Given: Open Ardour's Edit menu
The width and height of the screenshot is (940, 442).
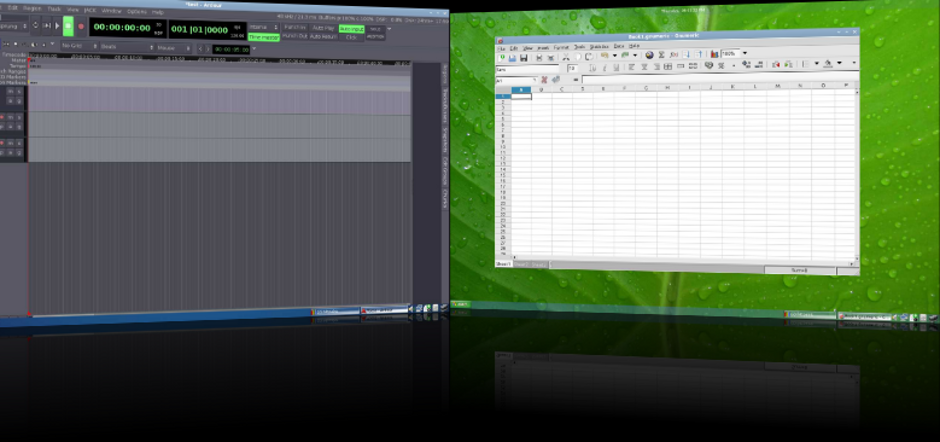Looking at the screenshot, I should (13, 8).
